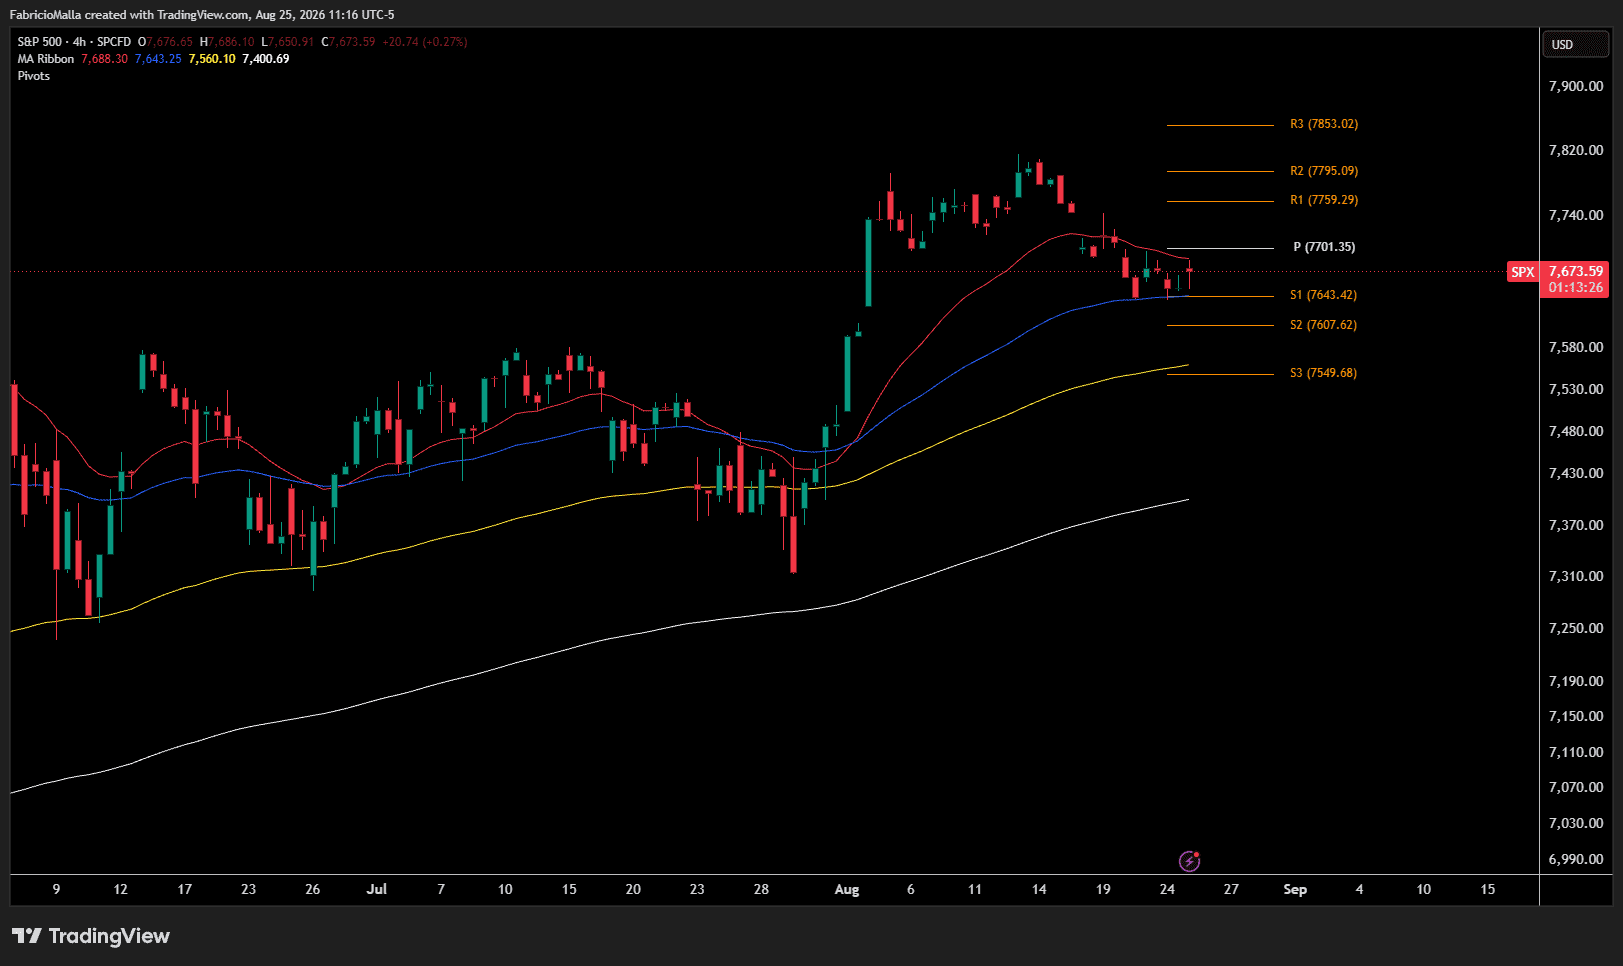Image resolution: width=1623 pixels, height=966 pixels.
Task: Click the TradingView logo at the bottom
Action: [x=91, y=936]
